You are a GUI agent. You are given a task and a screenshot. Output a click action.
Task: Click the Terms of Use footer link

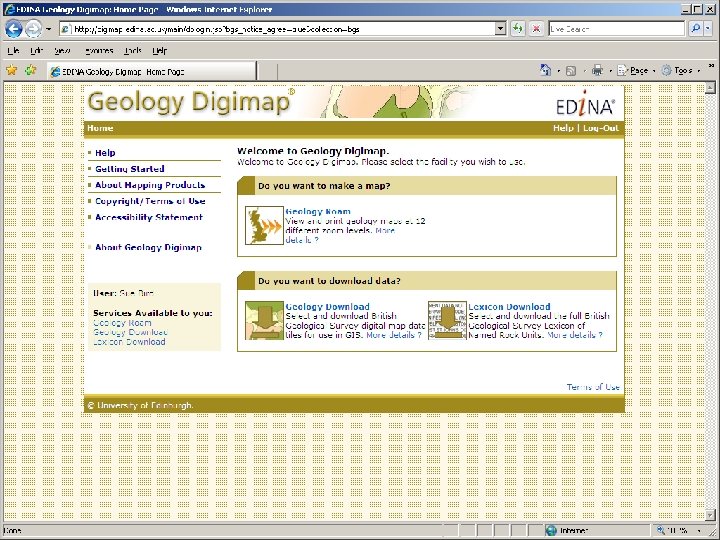click(593, 387)
